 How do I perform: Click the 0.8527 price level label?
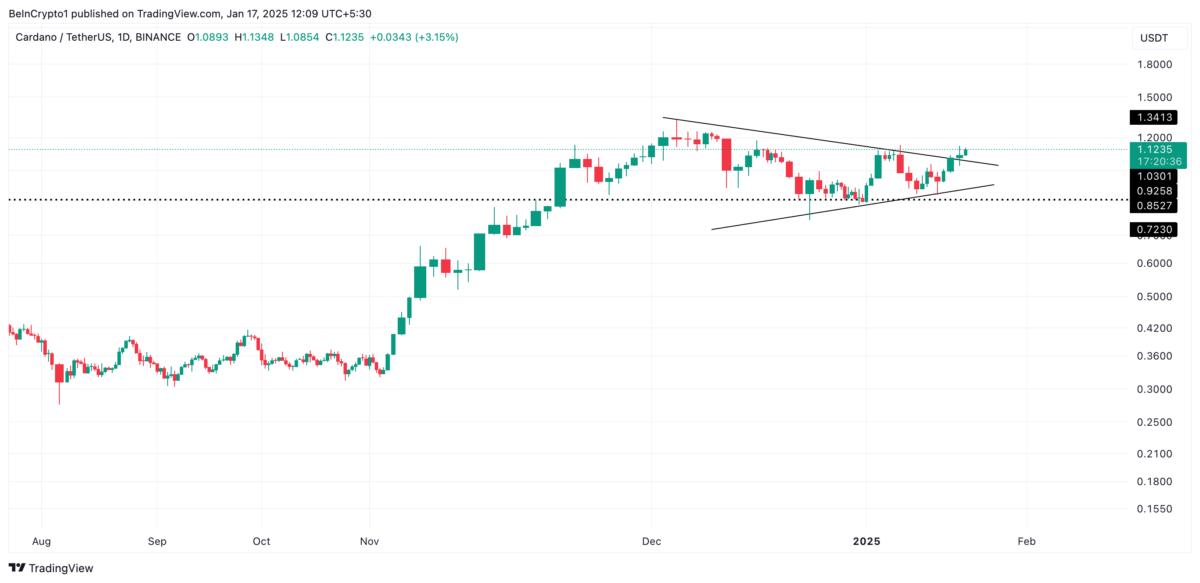1154,205
